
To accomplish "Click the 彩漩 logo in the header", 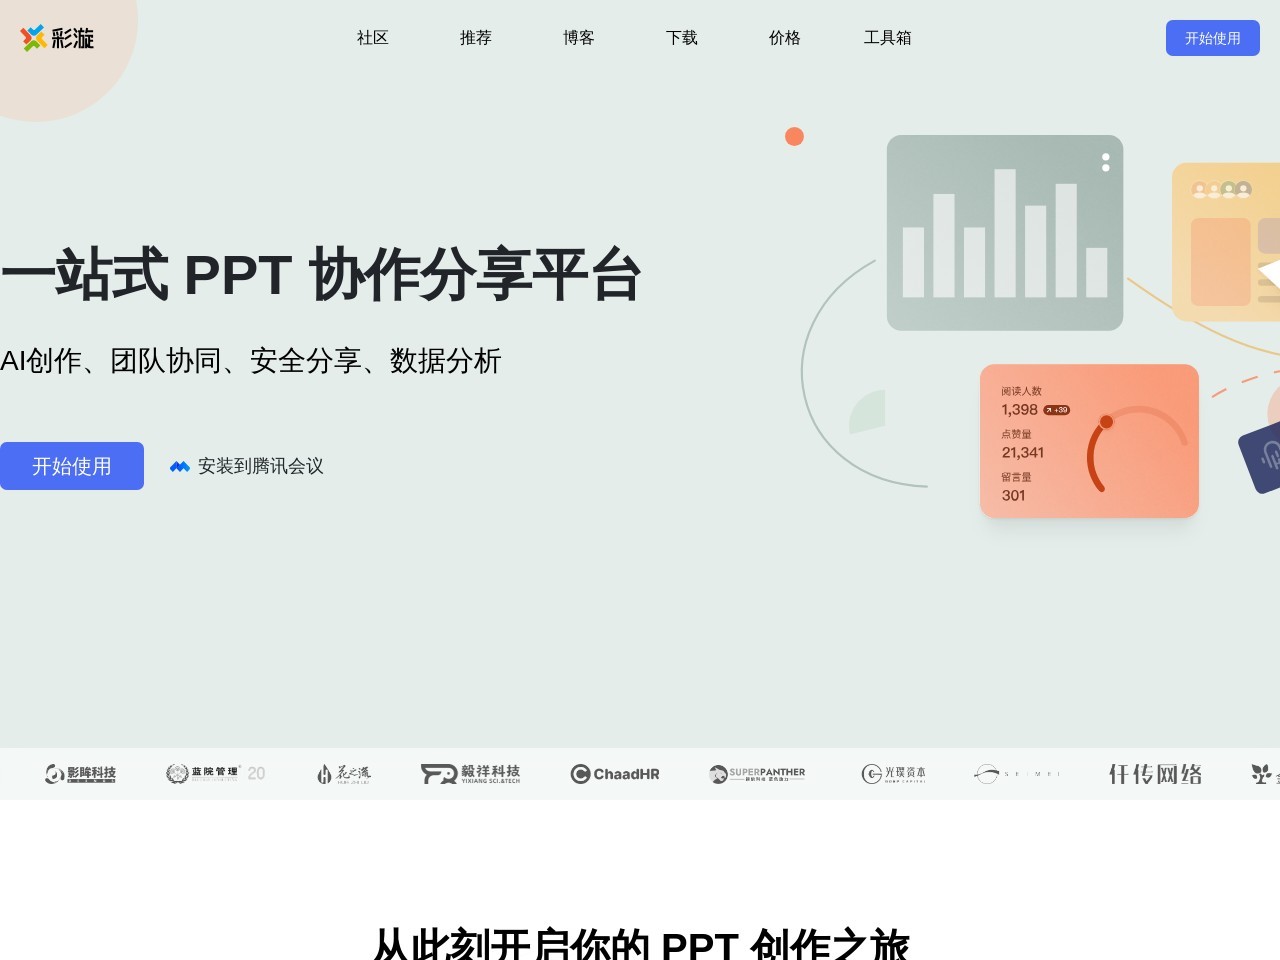I will (x=57, y=38).
